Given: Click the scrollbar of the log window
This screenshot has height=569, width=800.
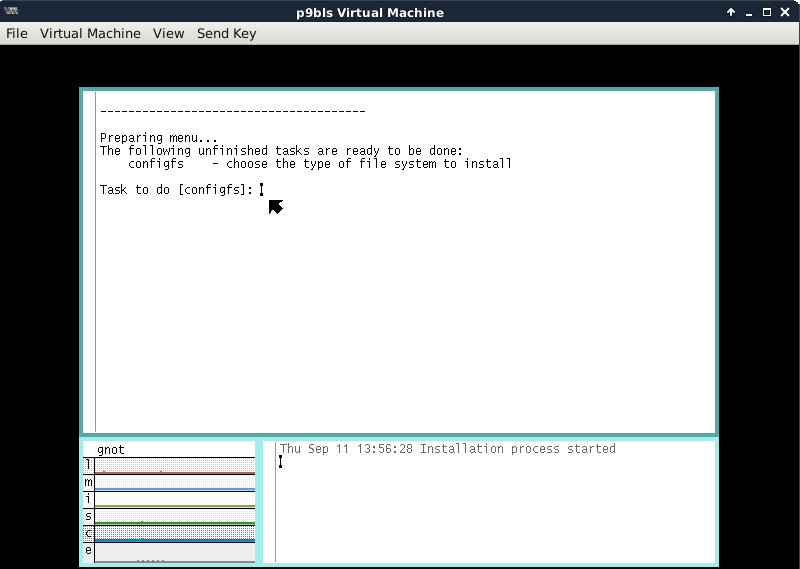Looking at the screenshot, I should coord(269,500).
